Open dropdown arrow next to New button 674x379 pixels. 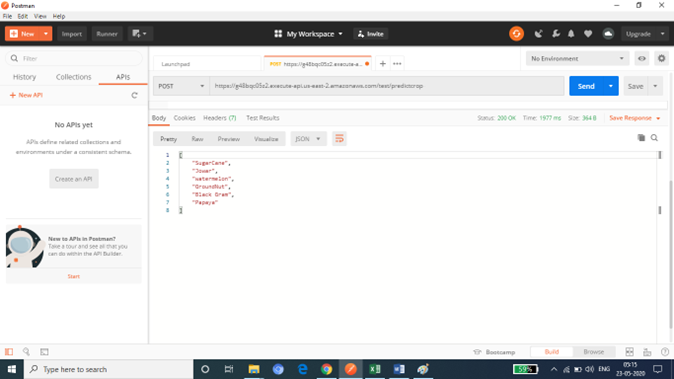(46, 34)
